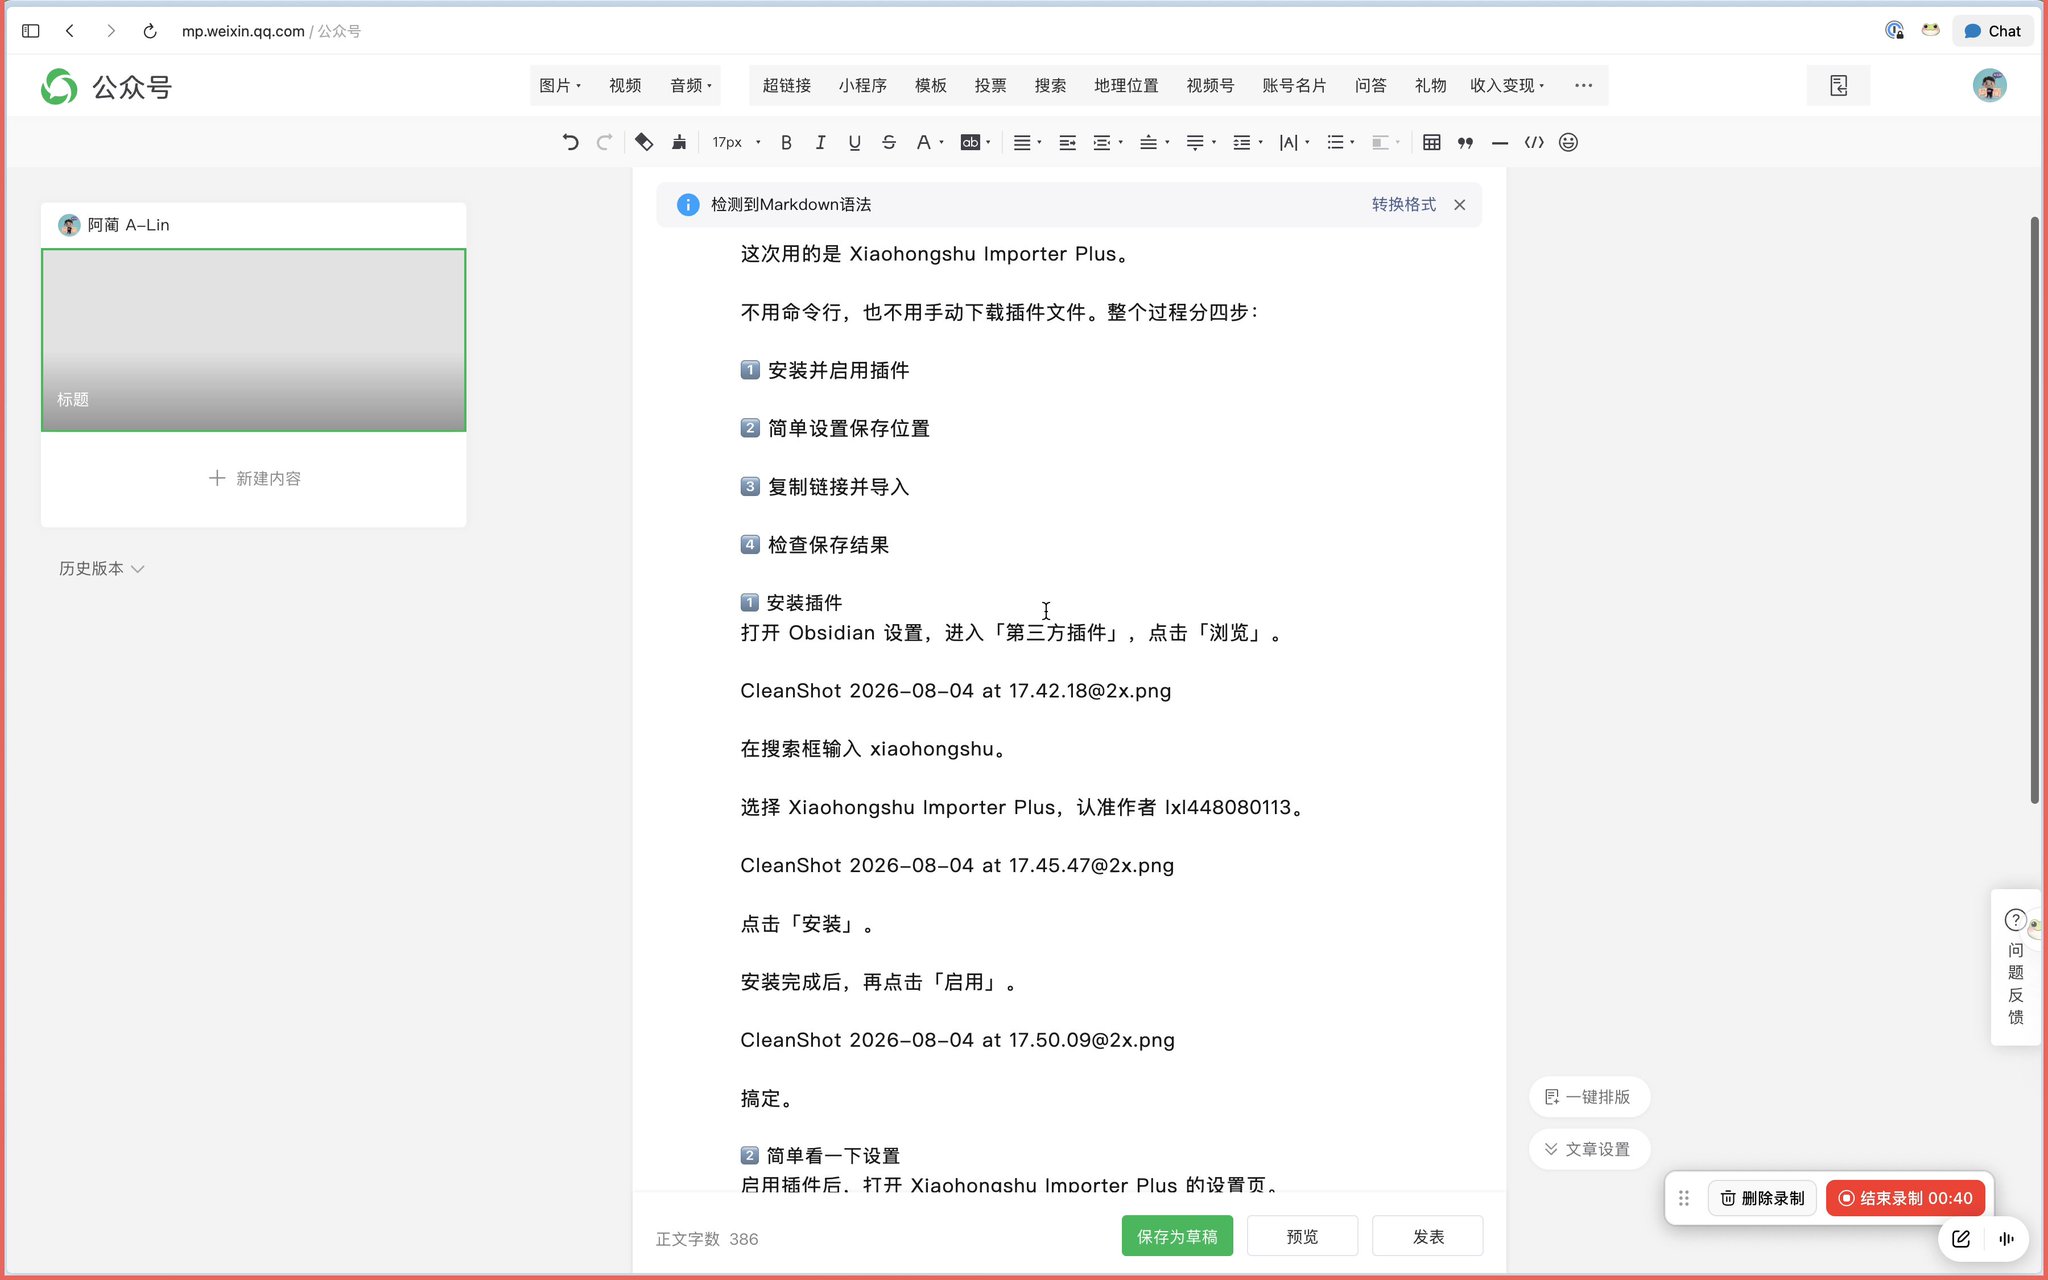Open the 收入变现 dropdown menu
The height and width of the screenshot is (1280, 2048).
click(1507, 85)
